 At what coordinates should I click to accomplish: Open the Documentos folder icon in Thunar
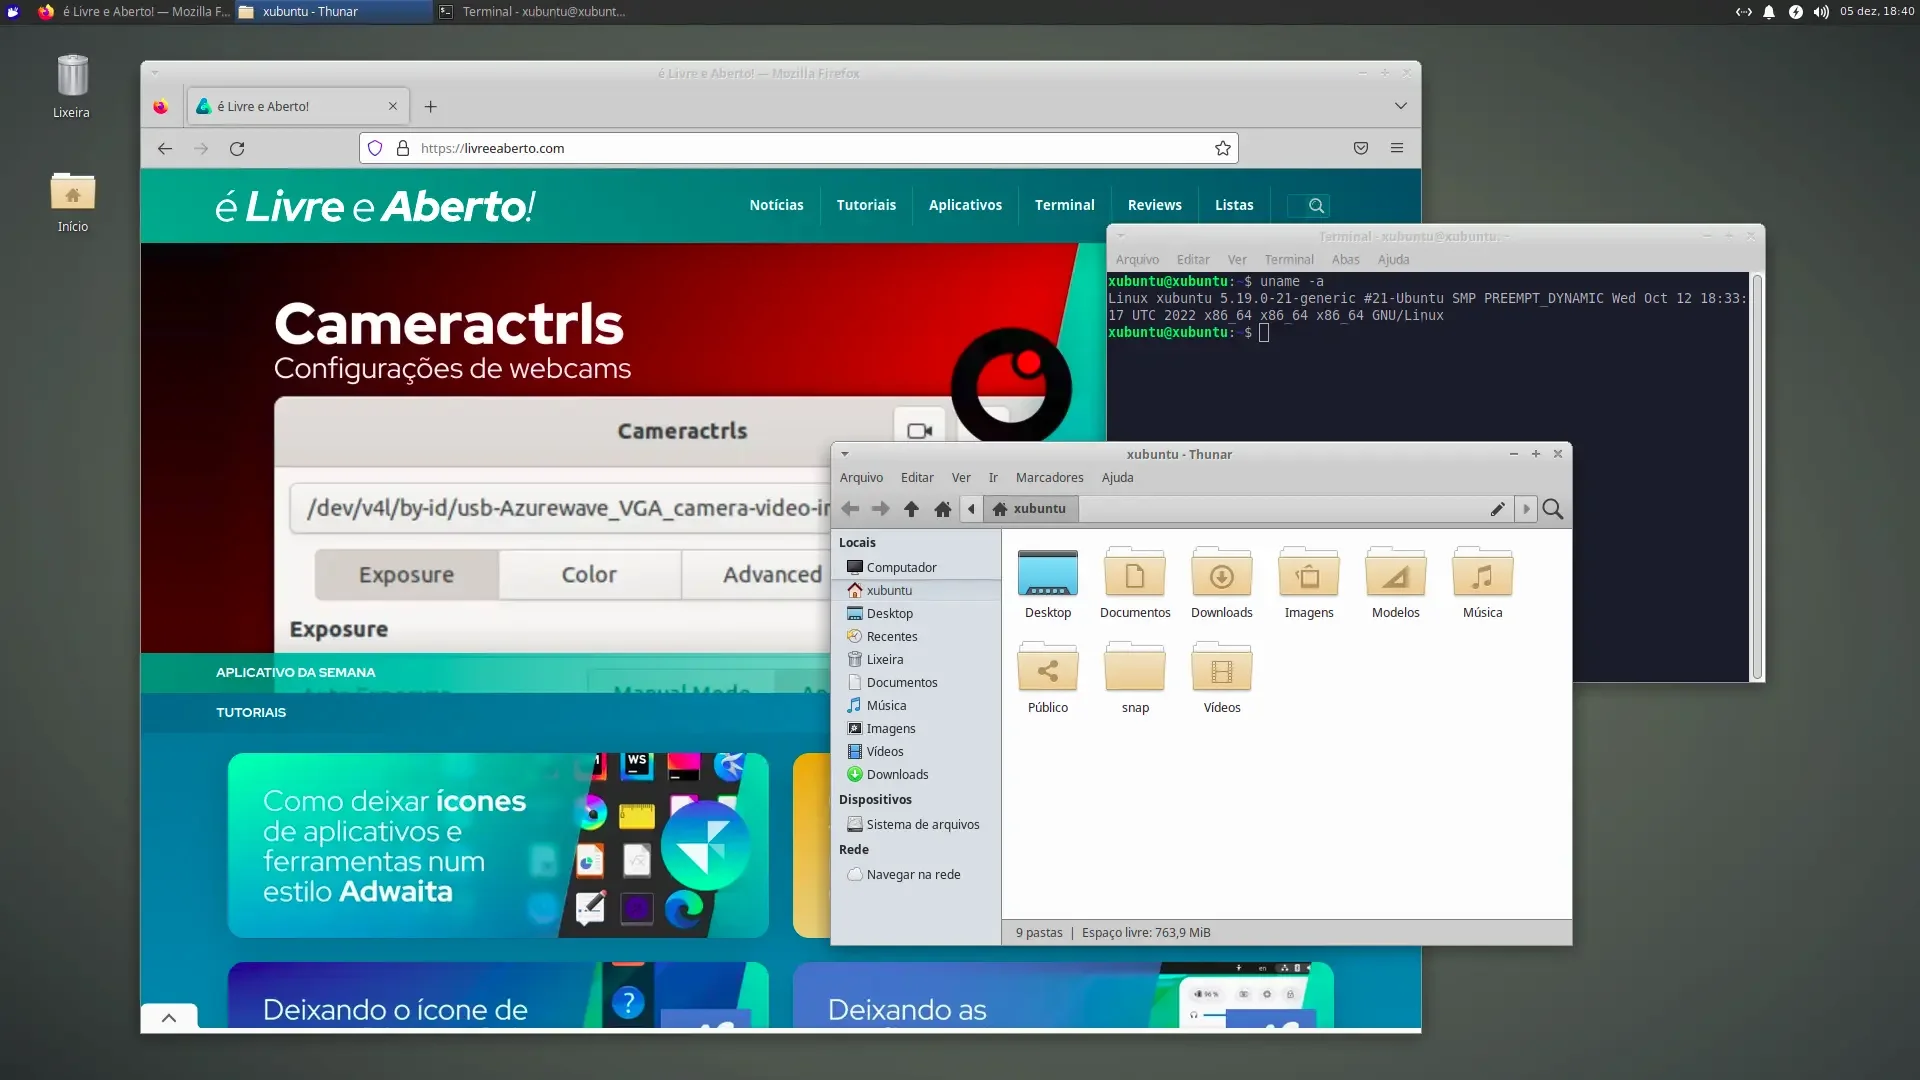1134,574
